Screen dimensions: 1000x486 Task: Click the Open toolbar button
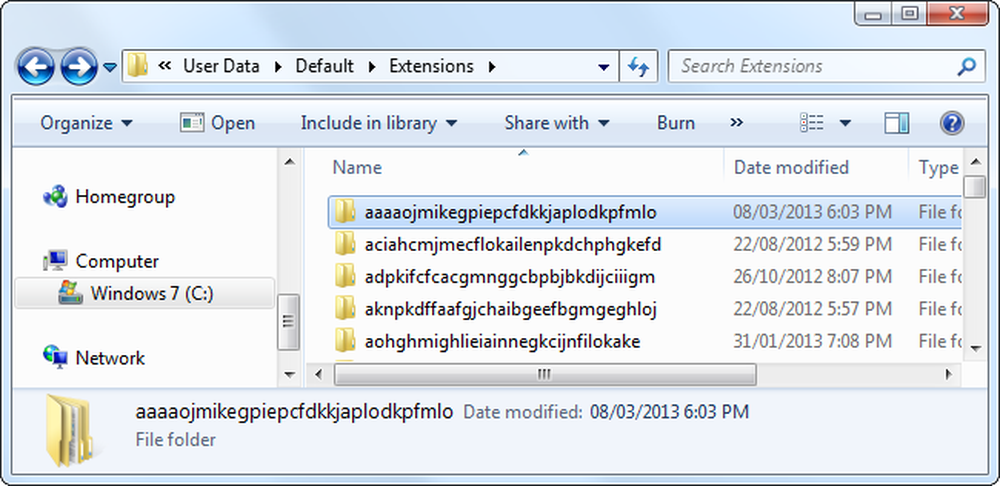(x=217, y=123)
